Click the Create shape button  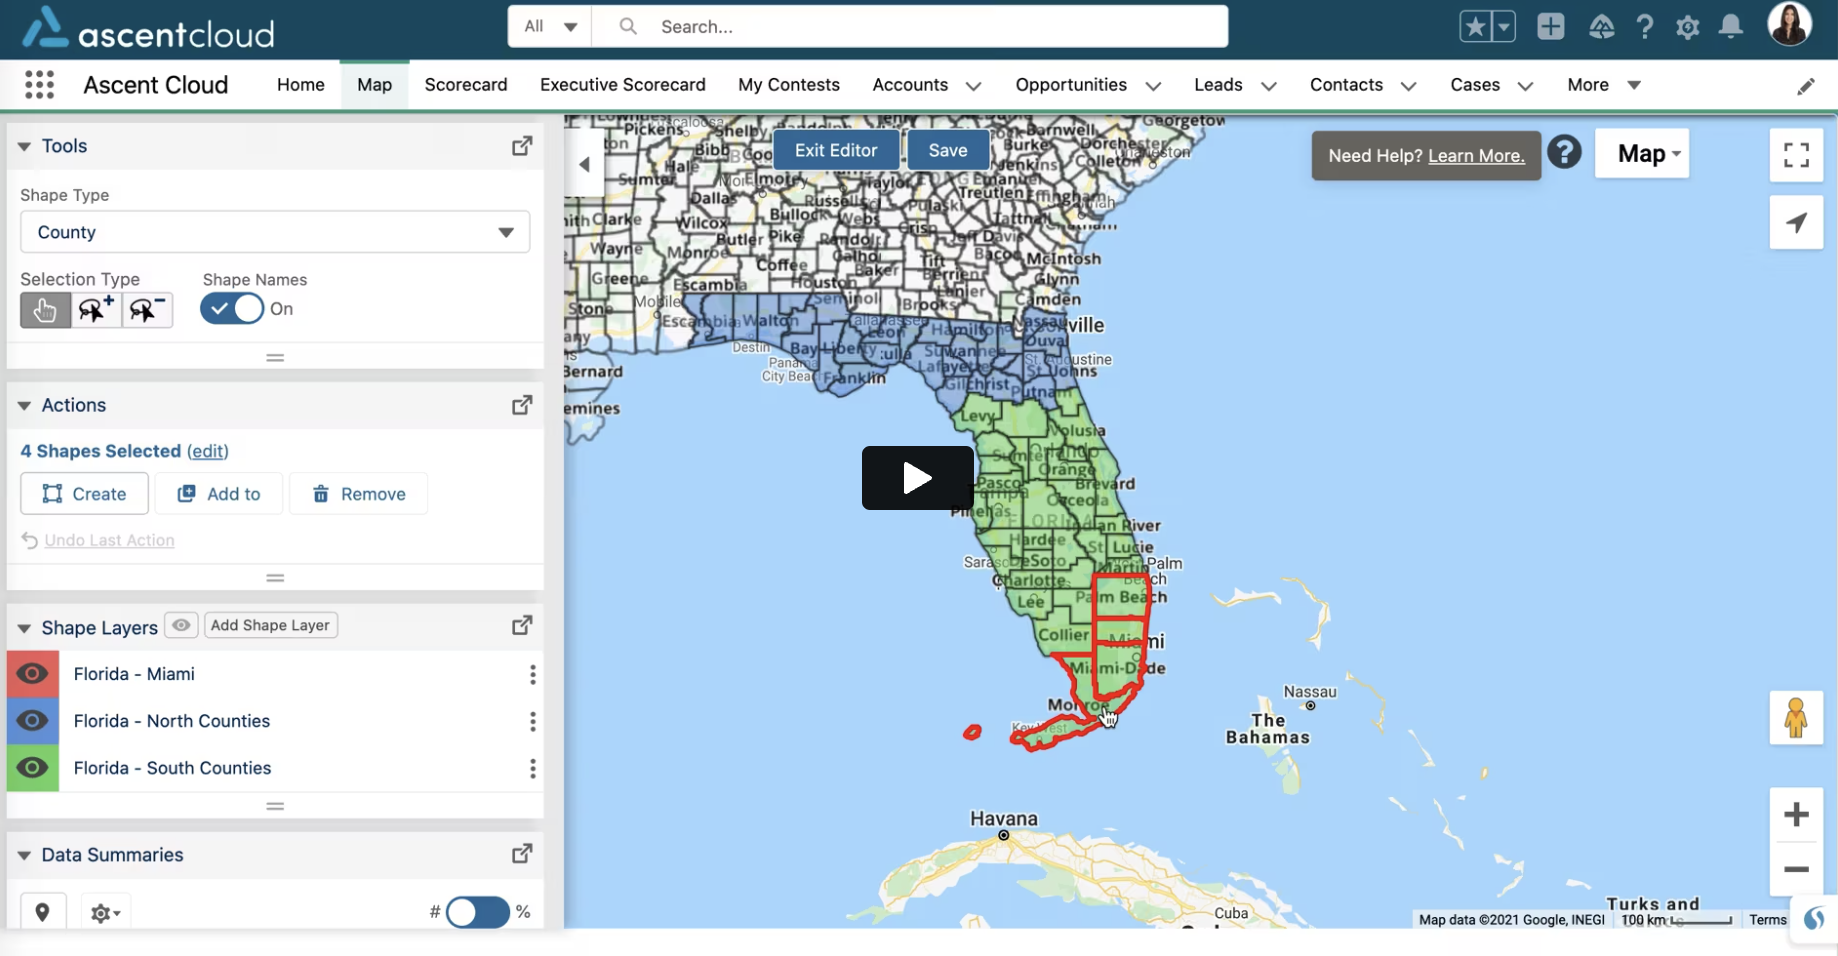pyautogui.click(x=84, y=494)
